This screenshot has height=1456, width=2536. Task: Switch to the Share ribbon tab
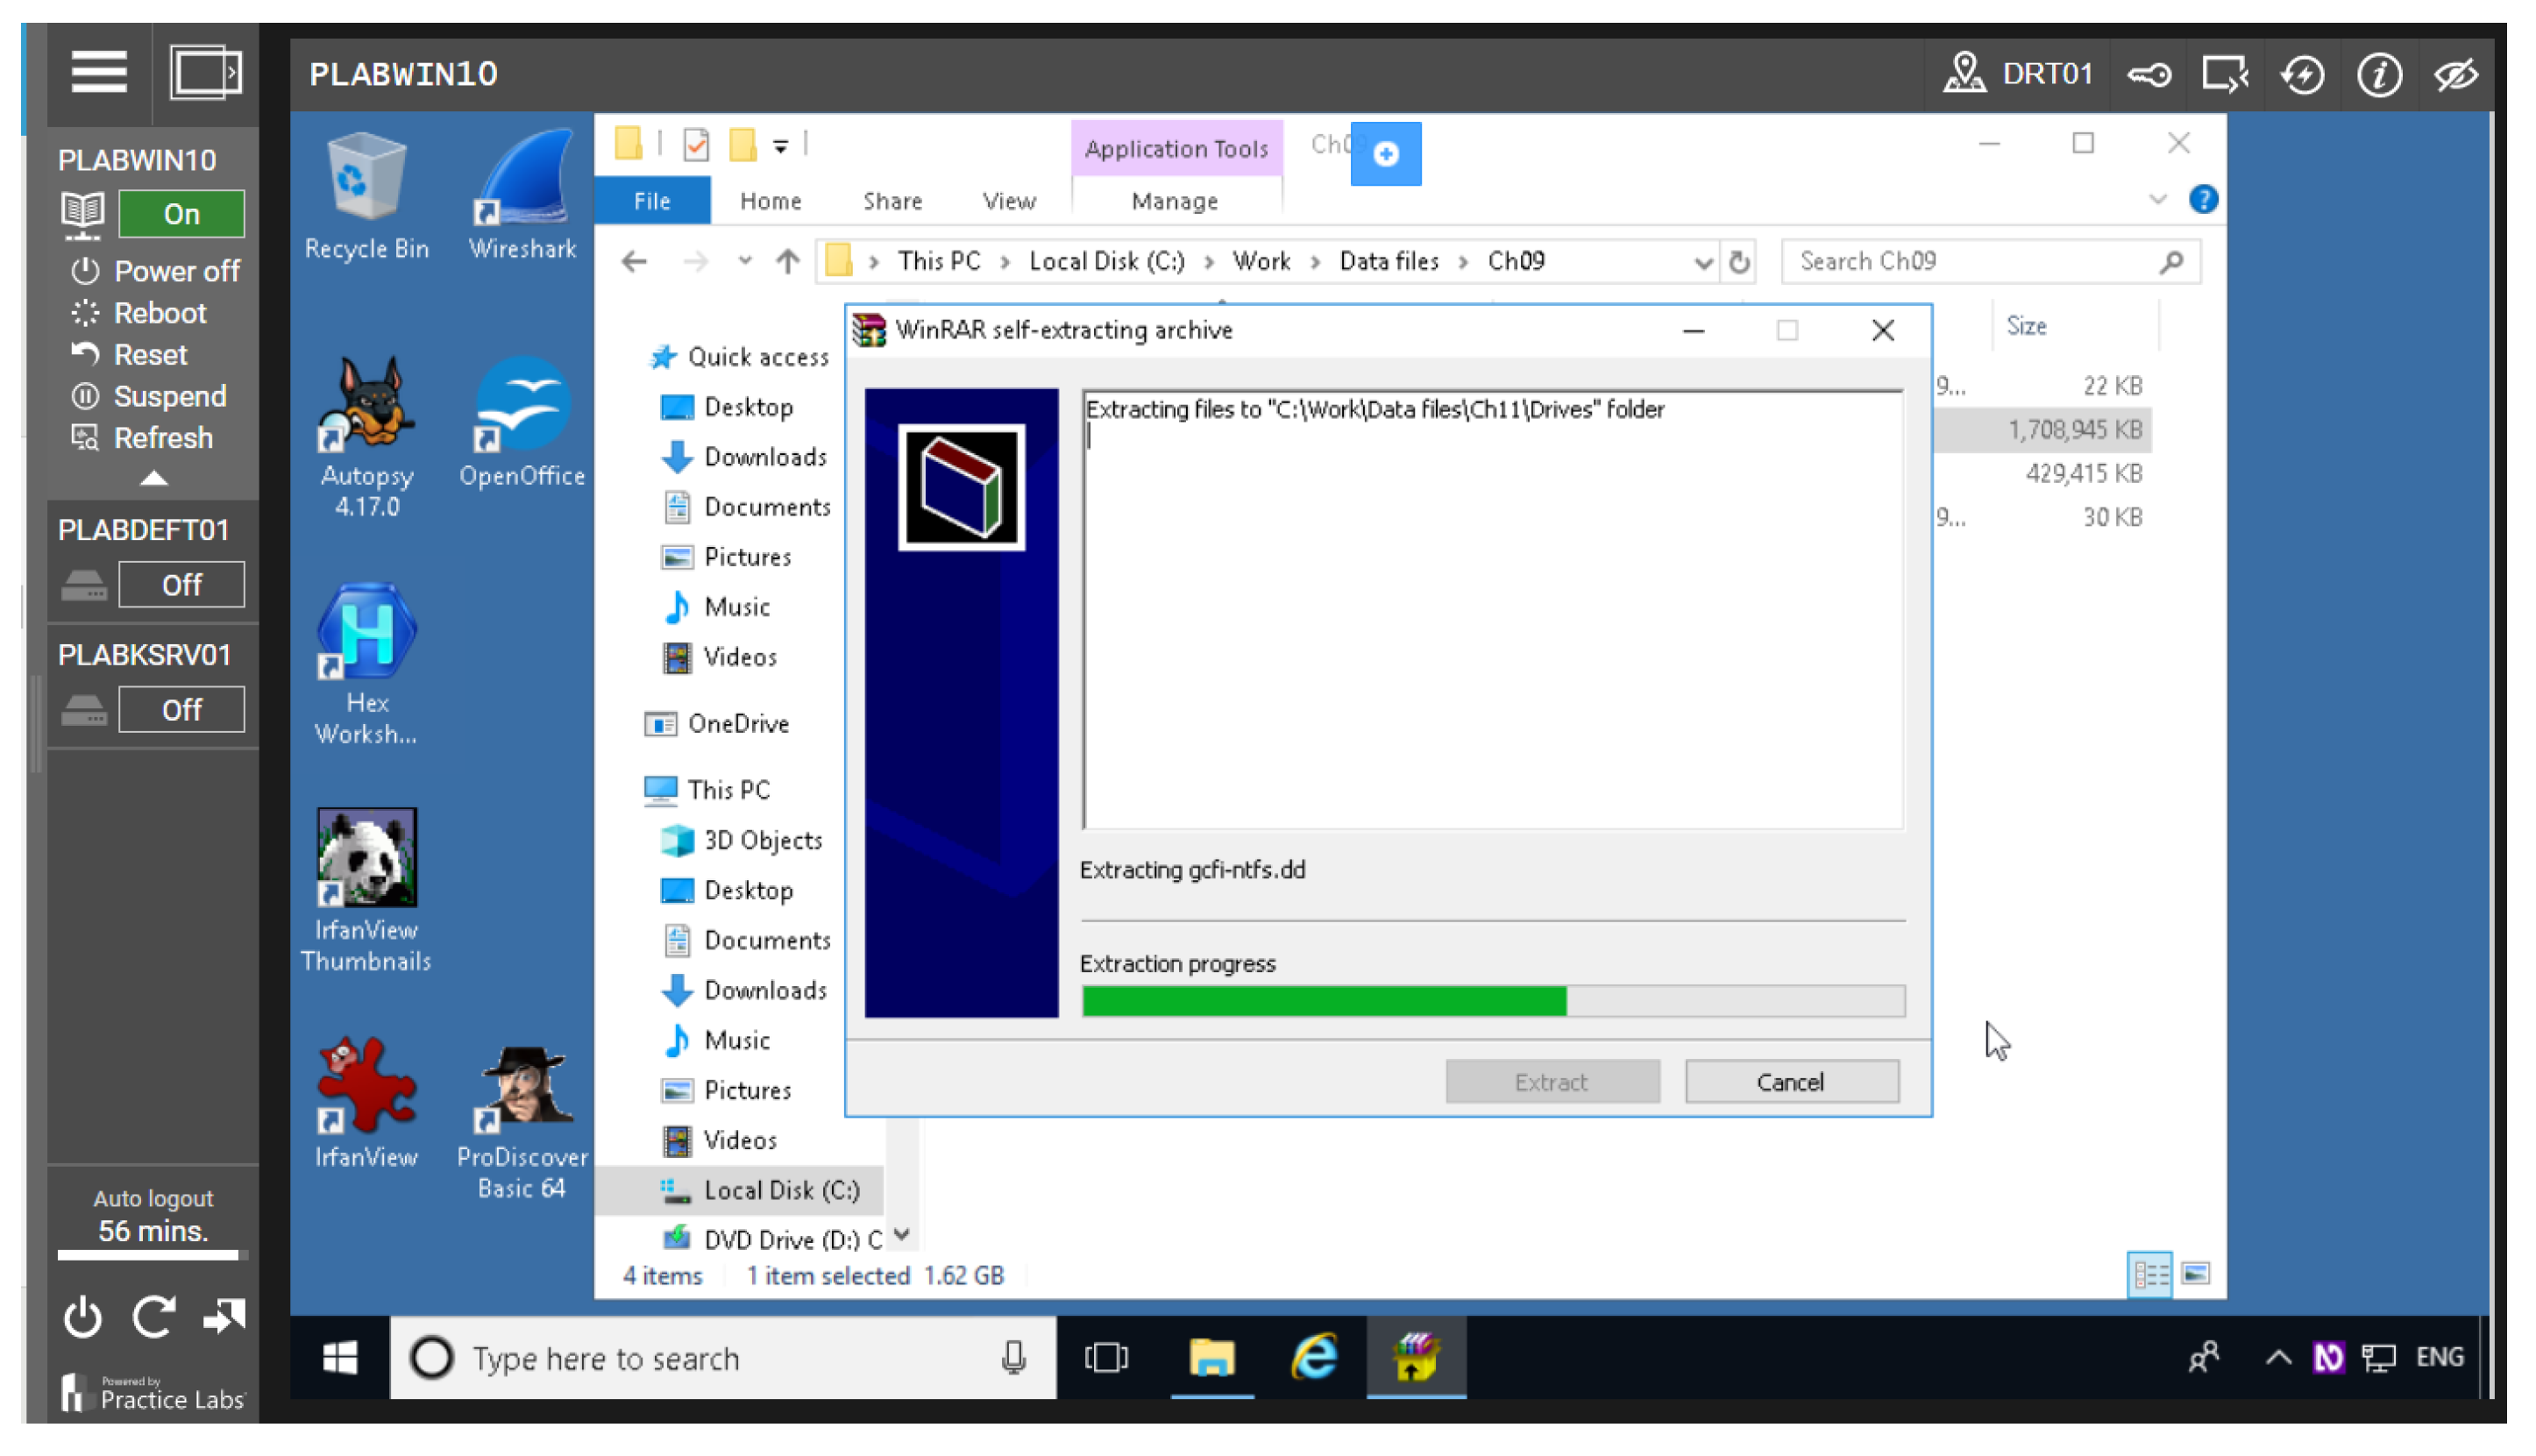[x=892, y=201]
